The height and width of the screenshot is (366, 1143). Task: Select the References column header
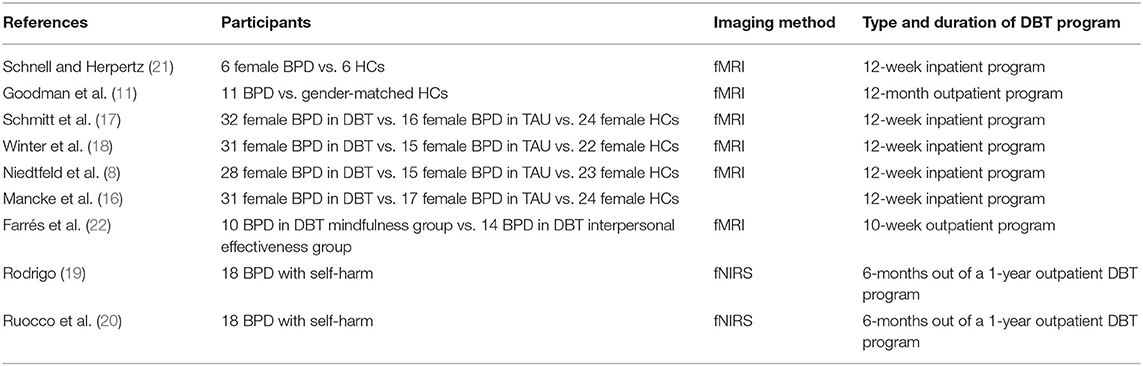coord(45,23)
